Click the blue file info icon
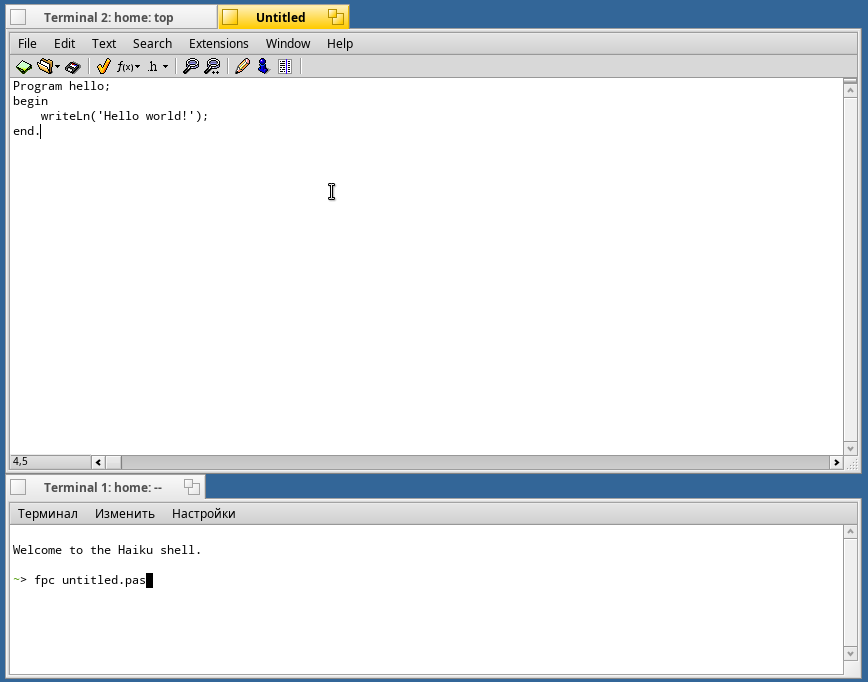The image size is (868, 682). pyautogui.click(x=264, y=66)
